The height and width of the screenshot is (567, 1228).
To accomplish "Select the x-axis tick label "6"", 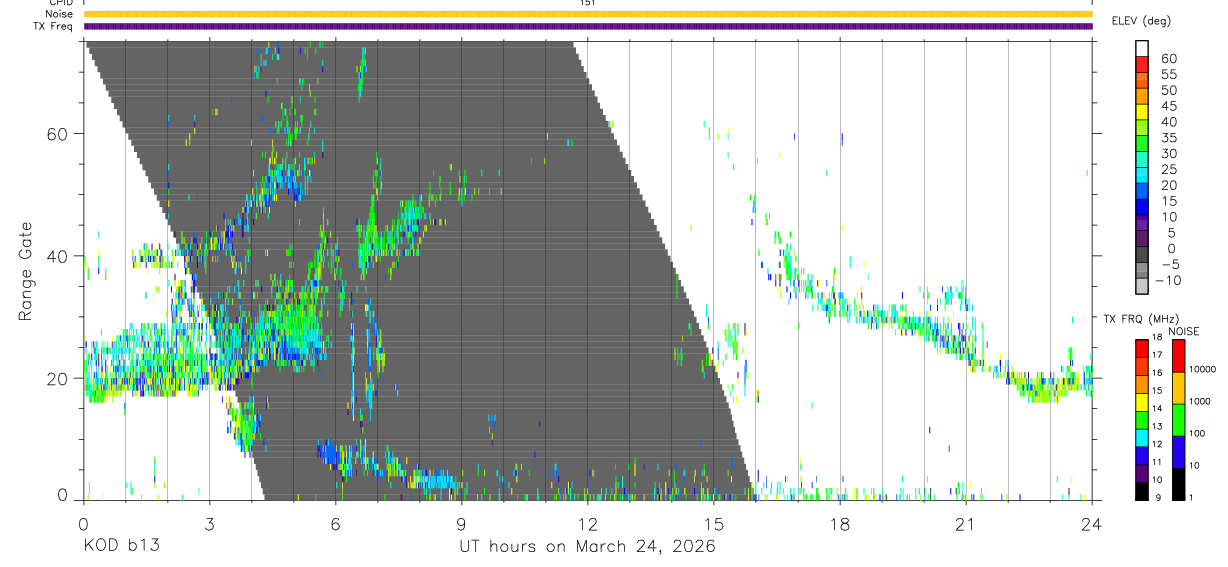I will point(335,523).
